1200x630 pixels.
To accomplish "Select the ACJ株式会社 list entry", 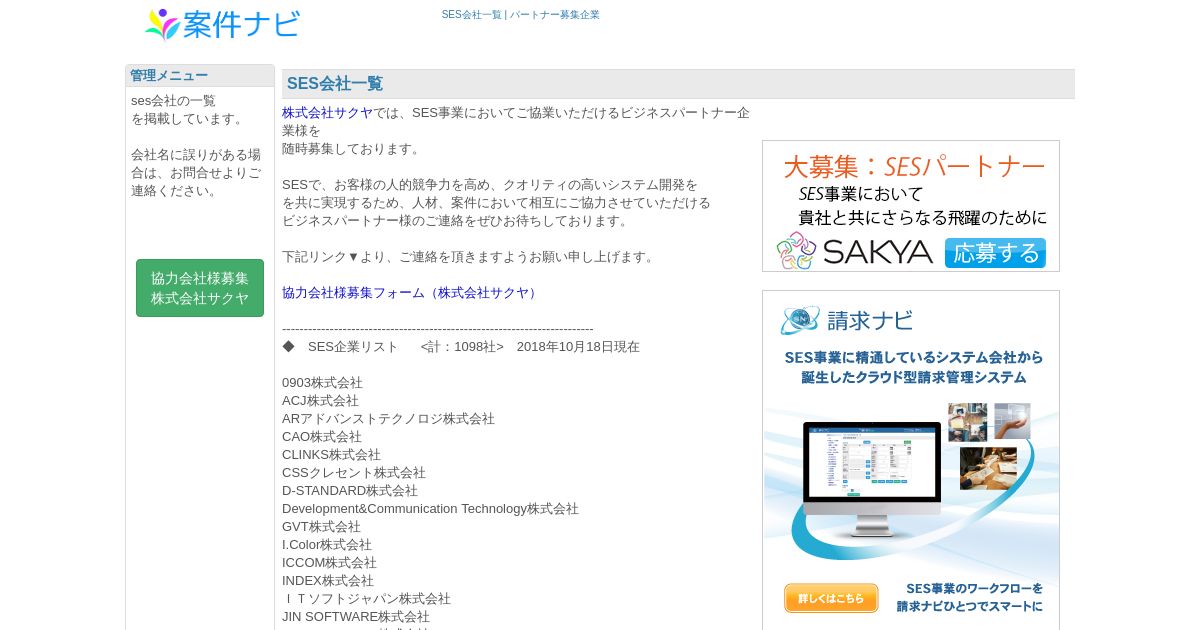I will tap(320, 401).
